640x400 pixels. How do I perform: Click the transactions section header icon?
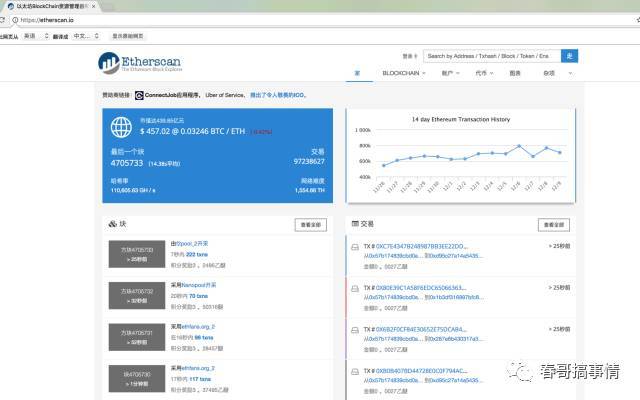[x=355, y=224]
